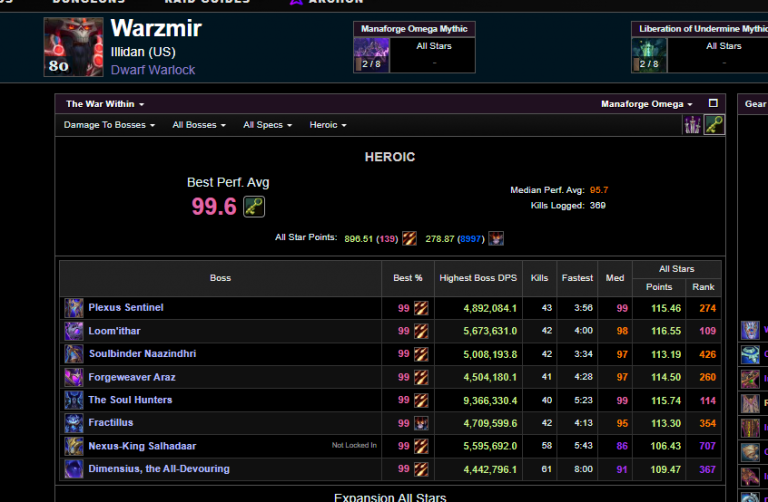Click spec icon in Soulbinder Naazindhri row
The height and width of the screenshot is (502, 768).
421,354
